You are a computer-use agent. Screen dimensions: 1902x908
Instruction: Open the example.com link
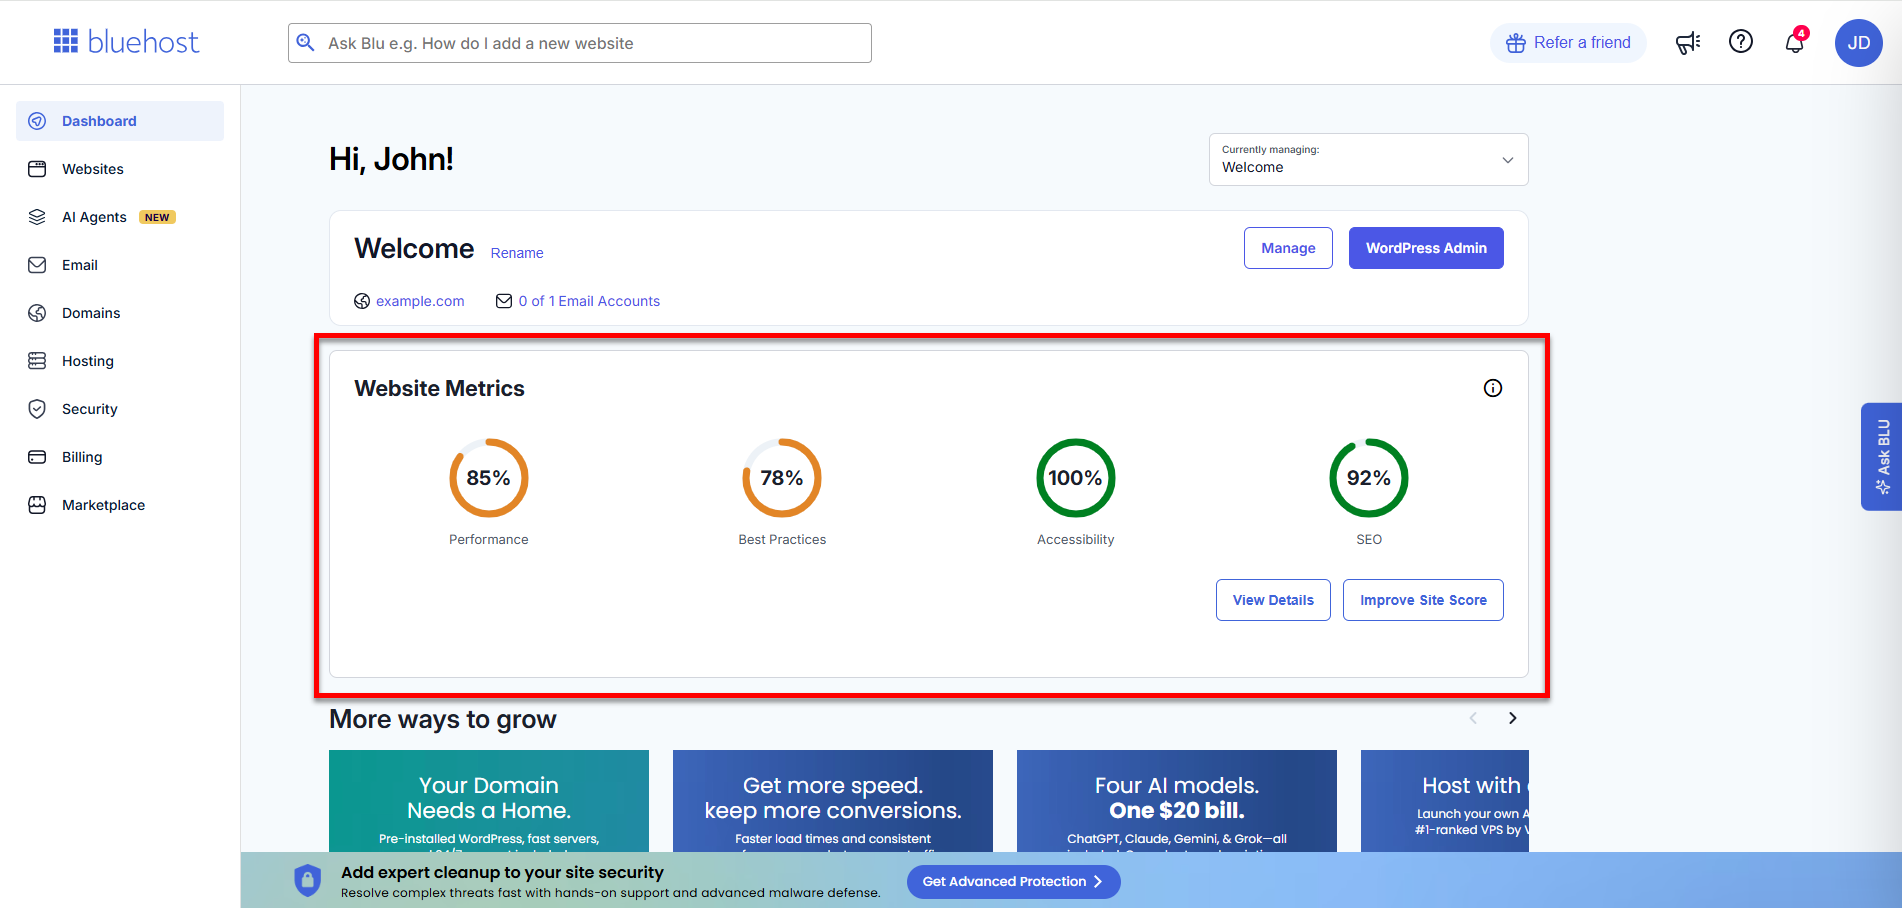pyautogui.click(x=420, y=301)
